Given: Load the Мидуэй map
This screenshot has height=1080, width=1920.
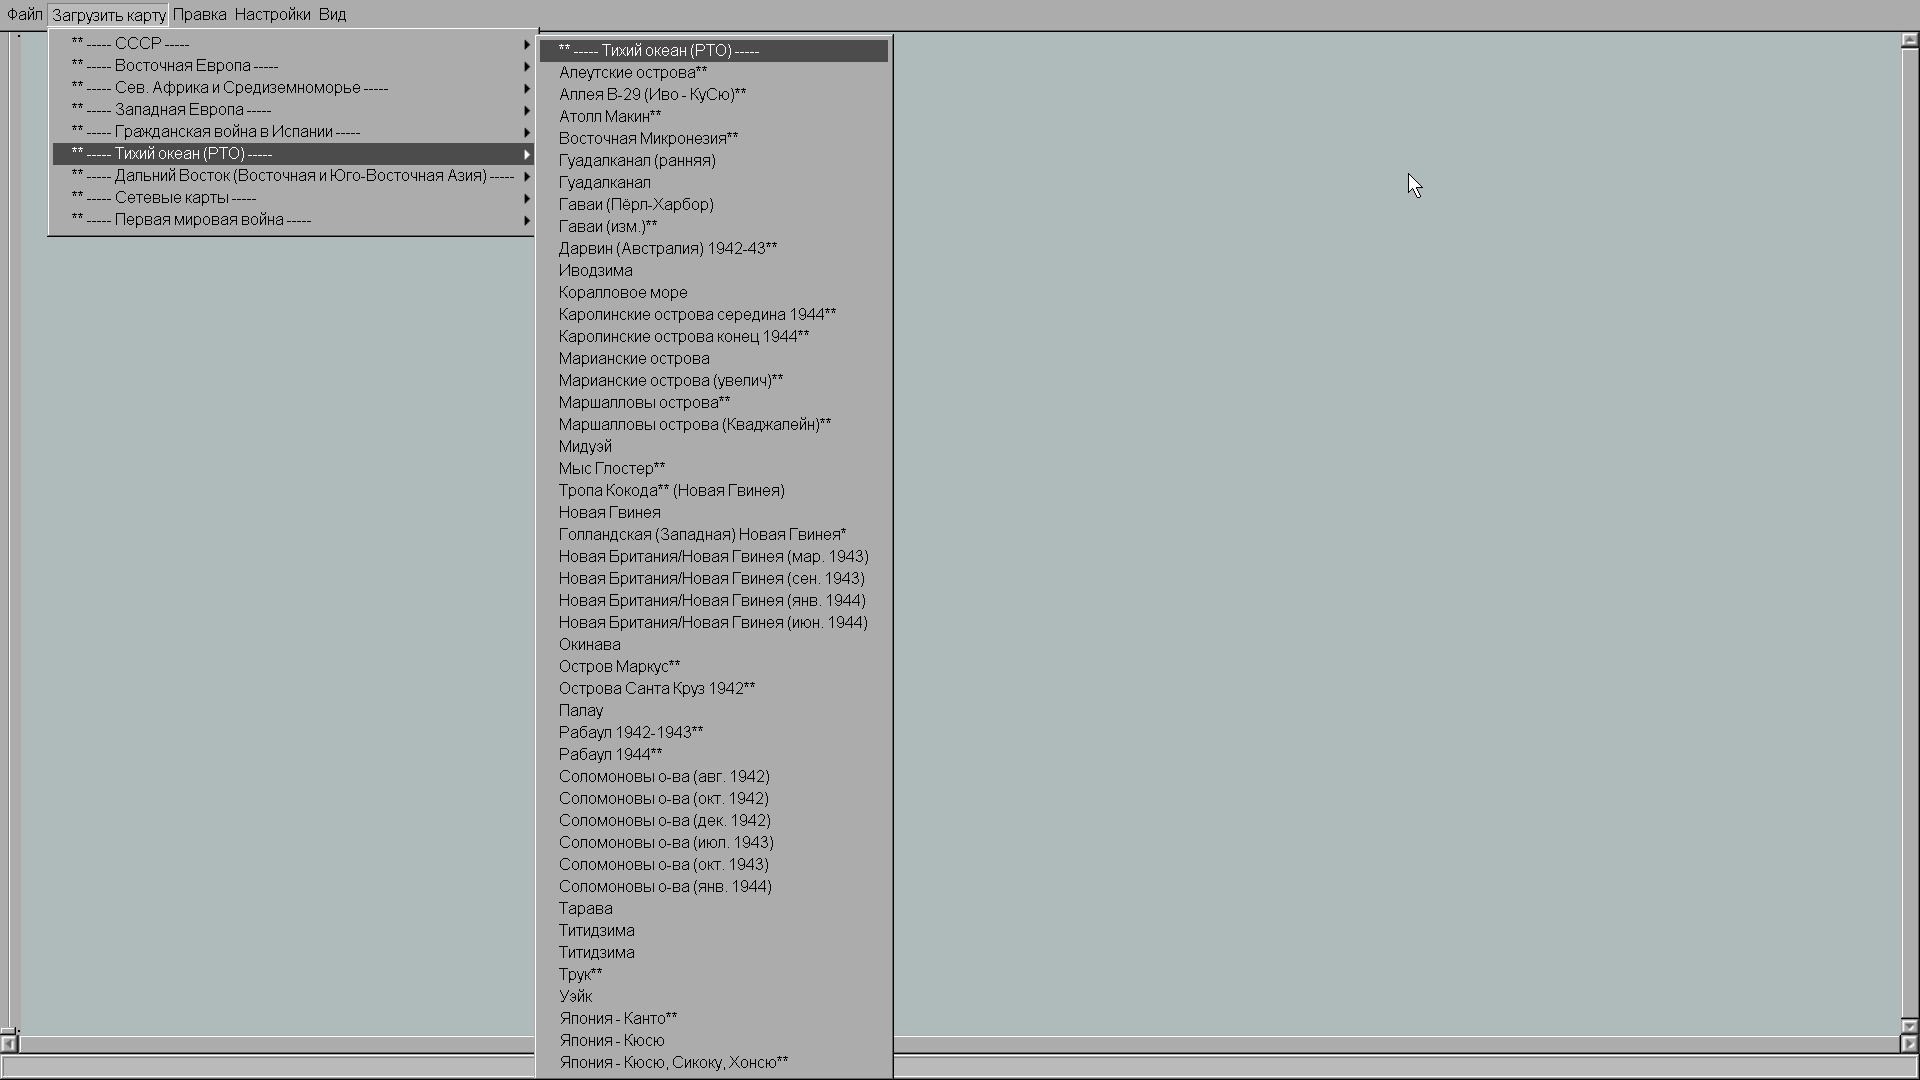Looking at the screenshot, I should 714,447.
